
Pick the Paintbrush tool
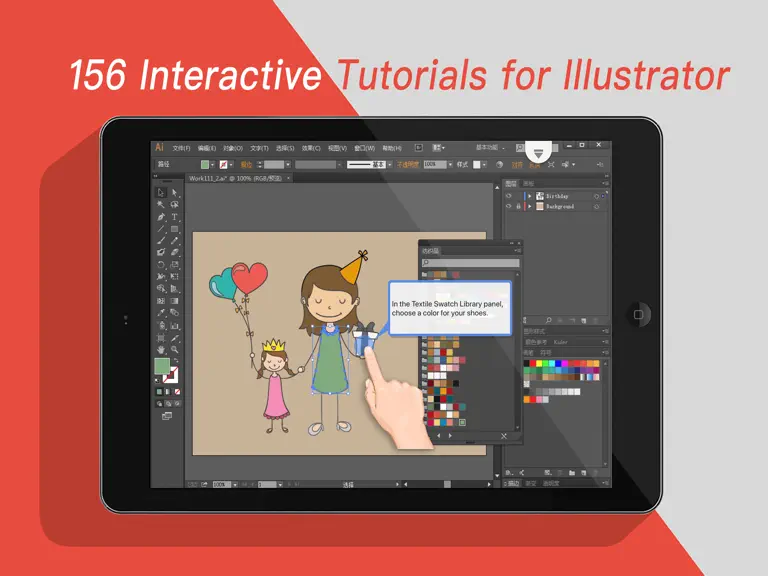[161, 240]
